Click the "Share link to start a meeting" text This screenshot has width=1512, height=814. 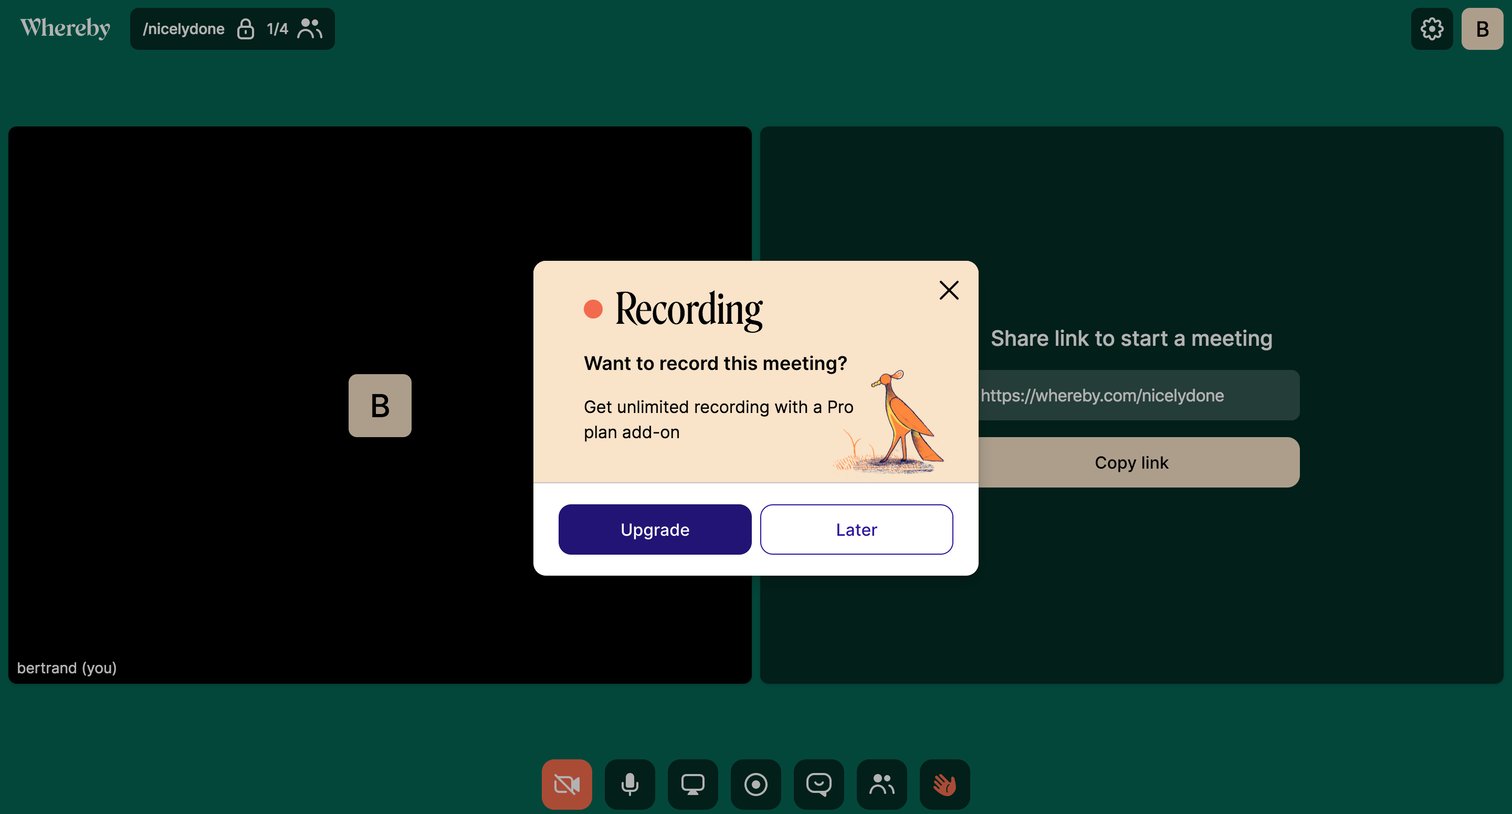click(1131, 338)
